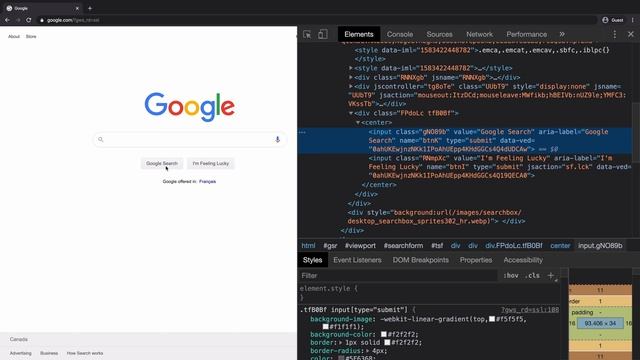Open the Properties tab
Viewport: 640px width, 360px height.
pos(476,260)
